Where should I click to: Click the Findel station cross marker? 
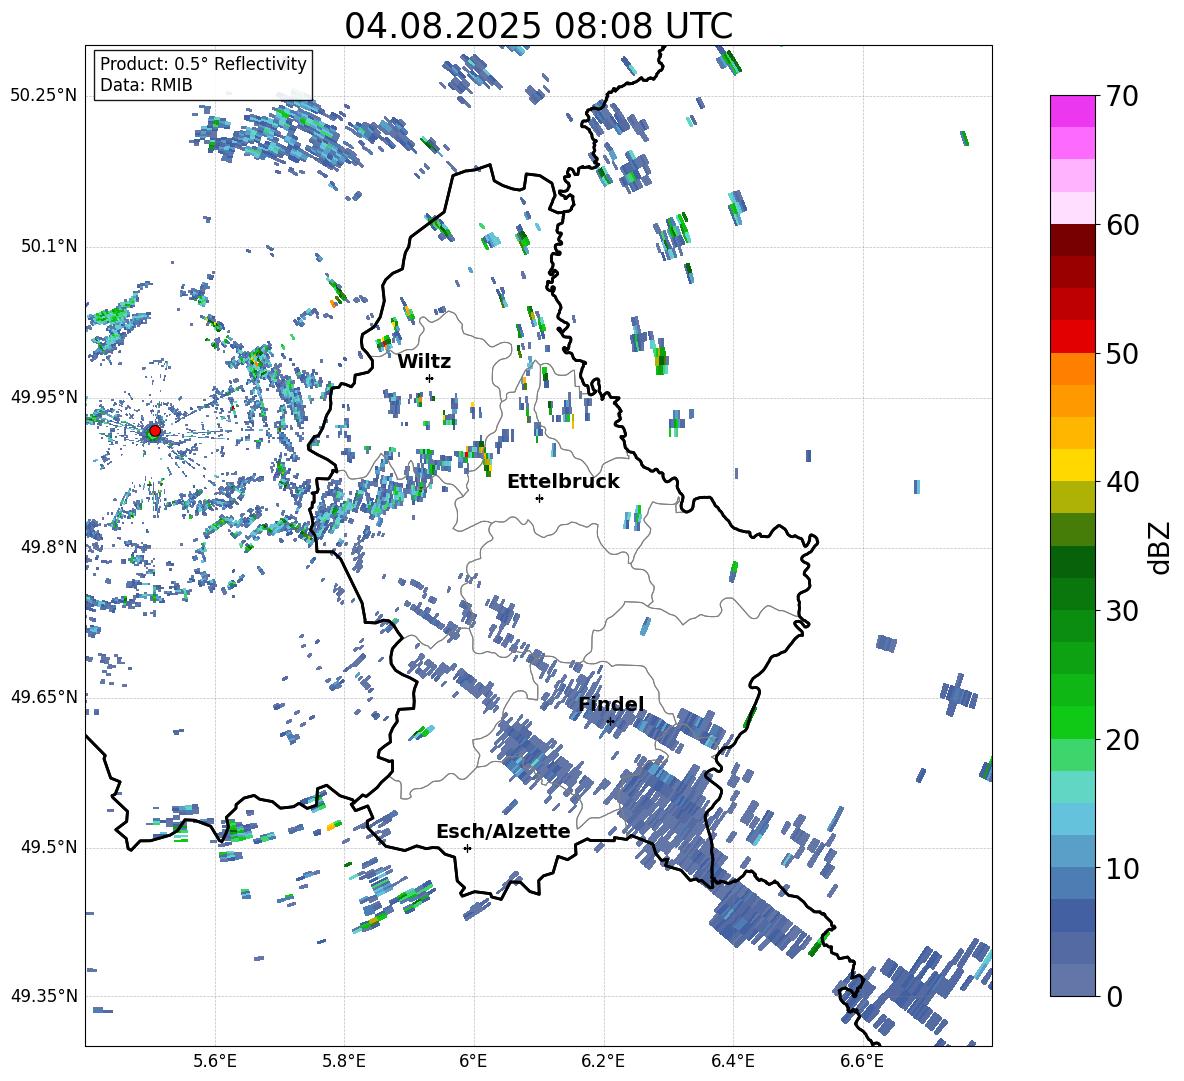(x=610, y=722)
